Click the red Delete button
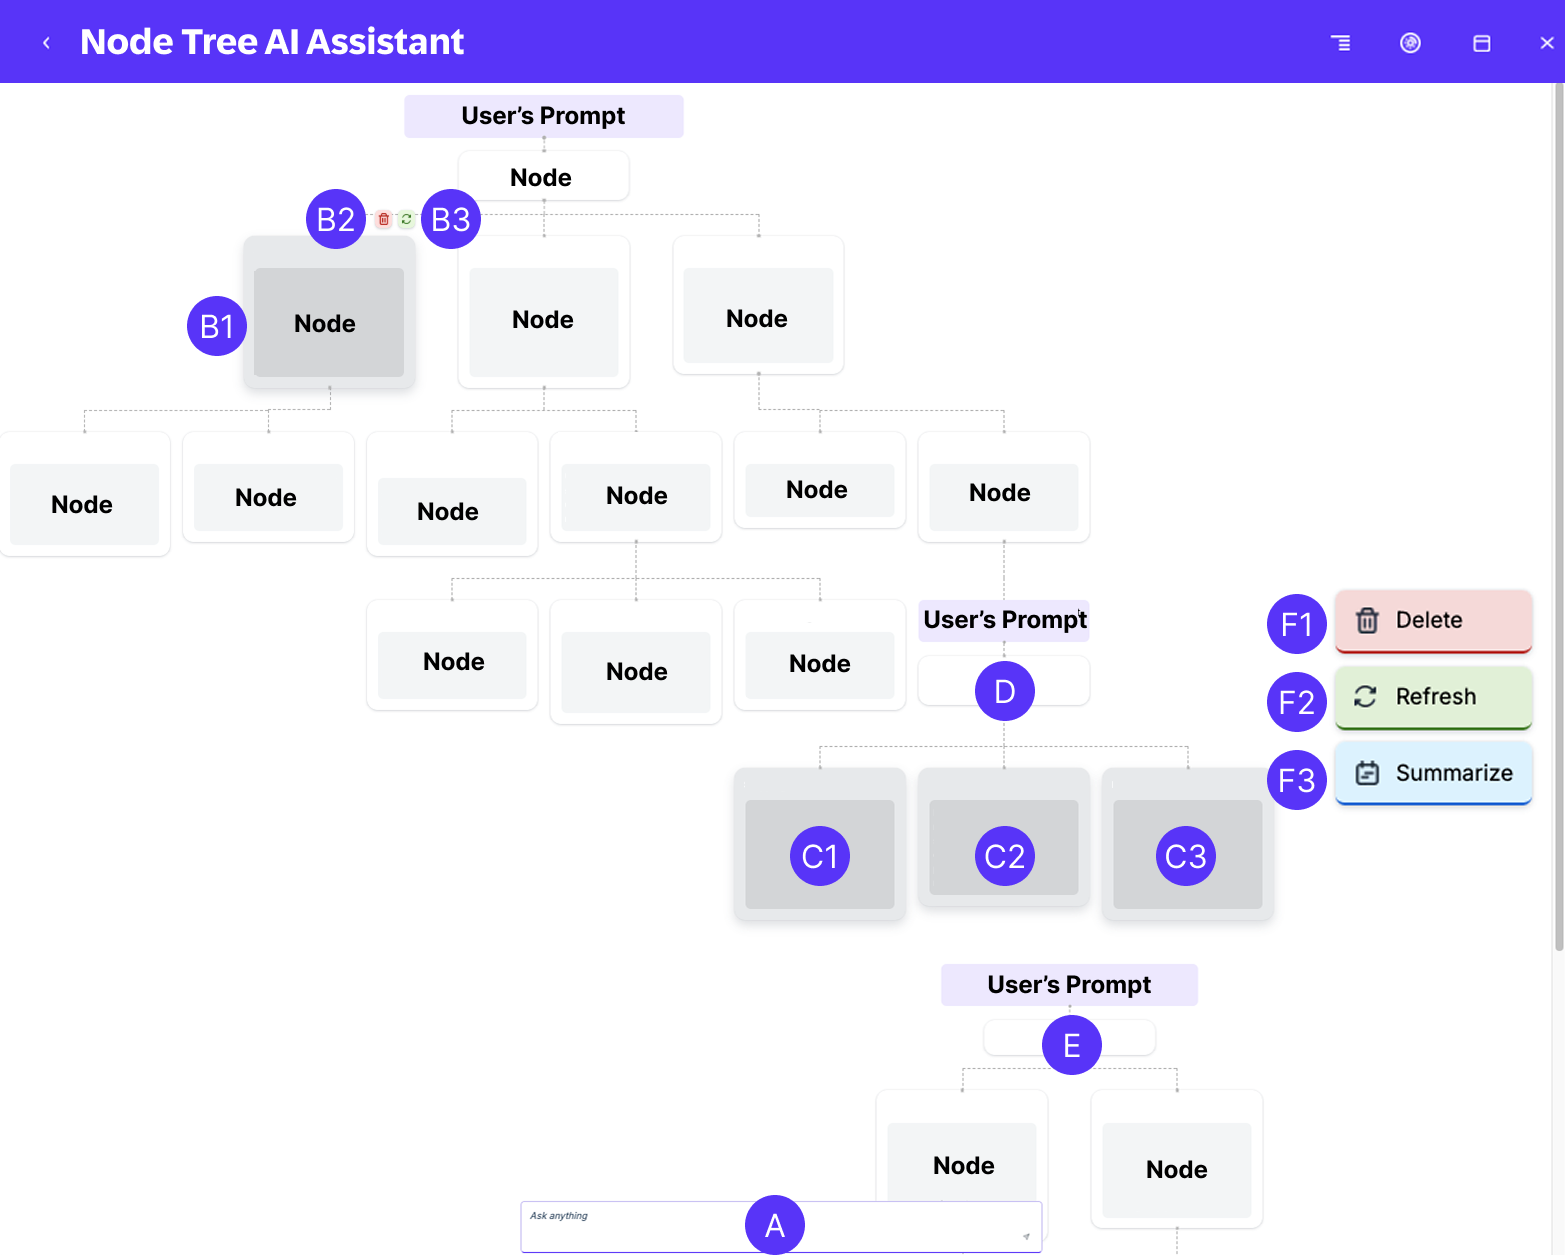The width and height of the screenshot is (1565, 1255). [x=1433, y=620]
